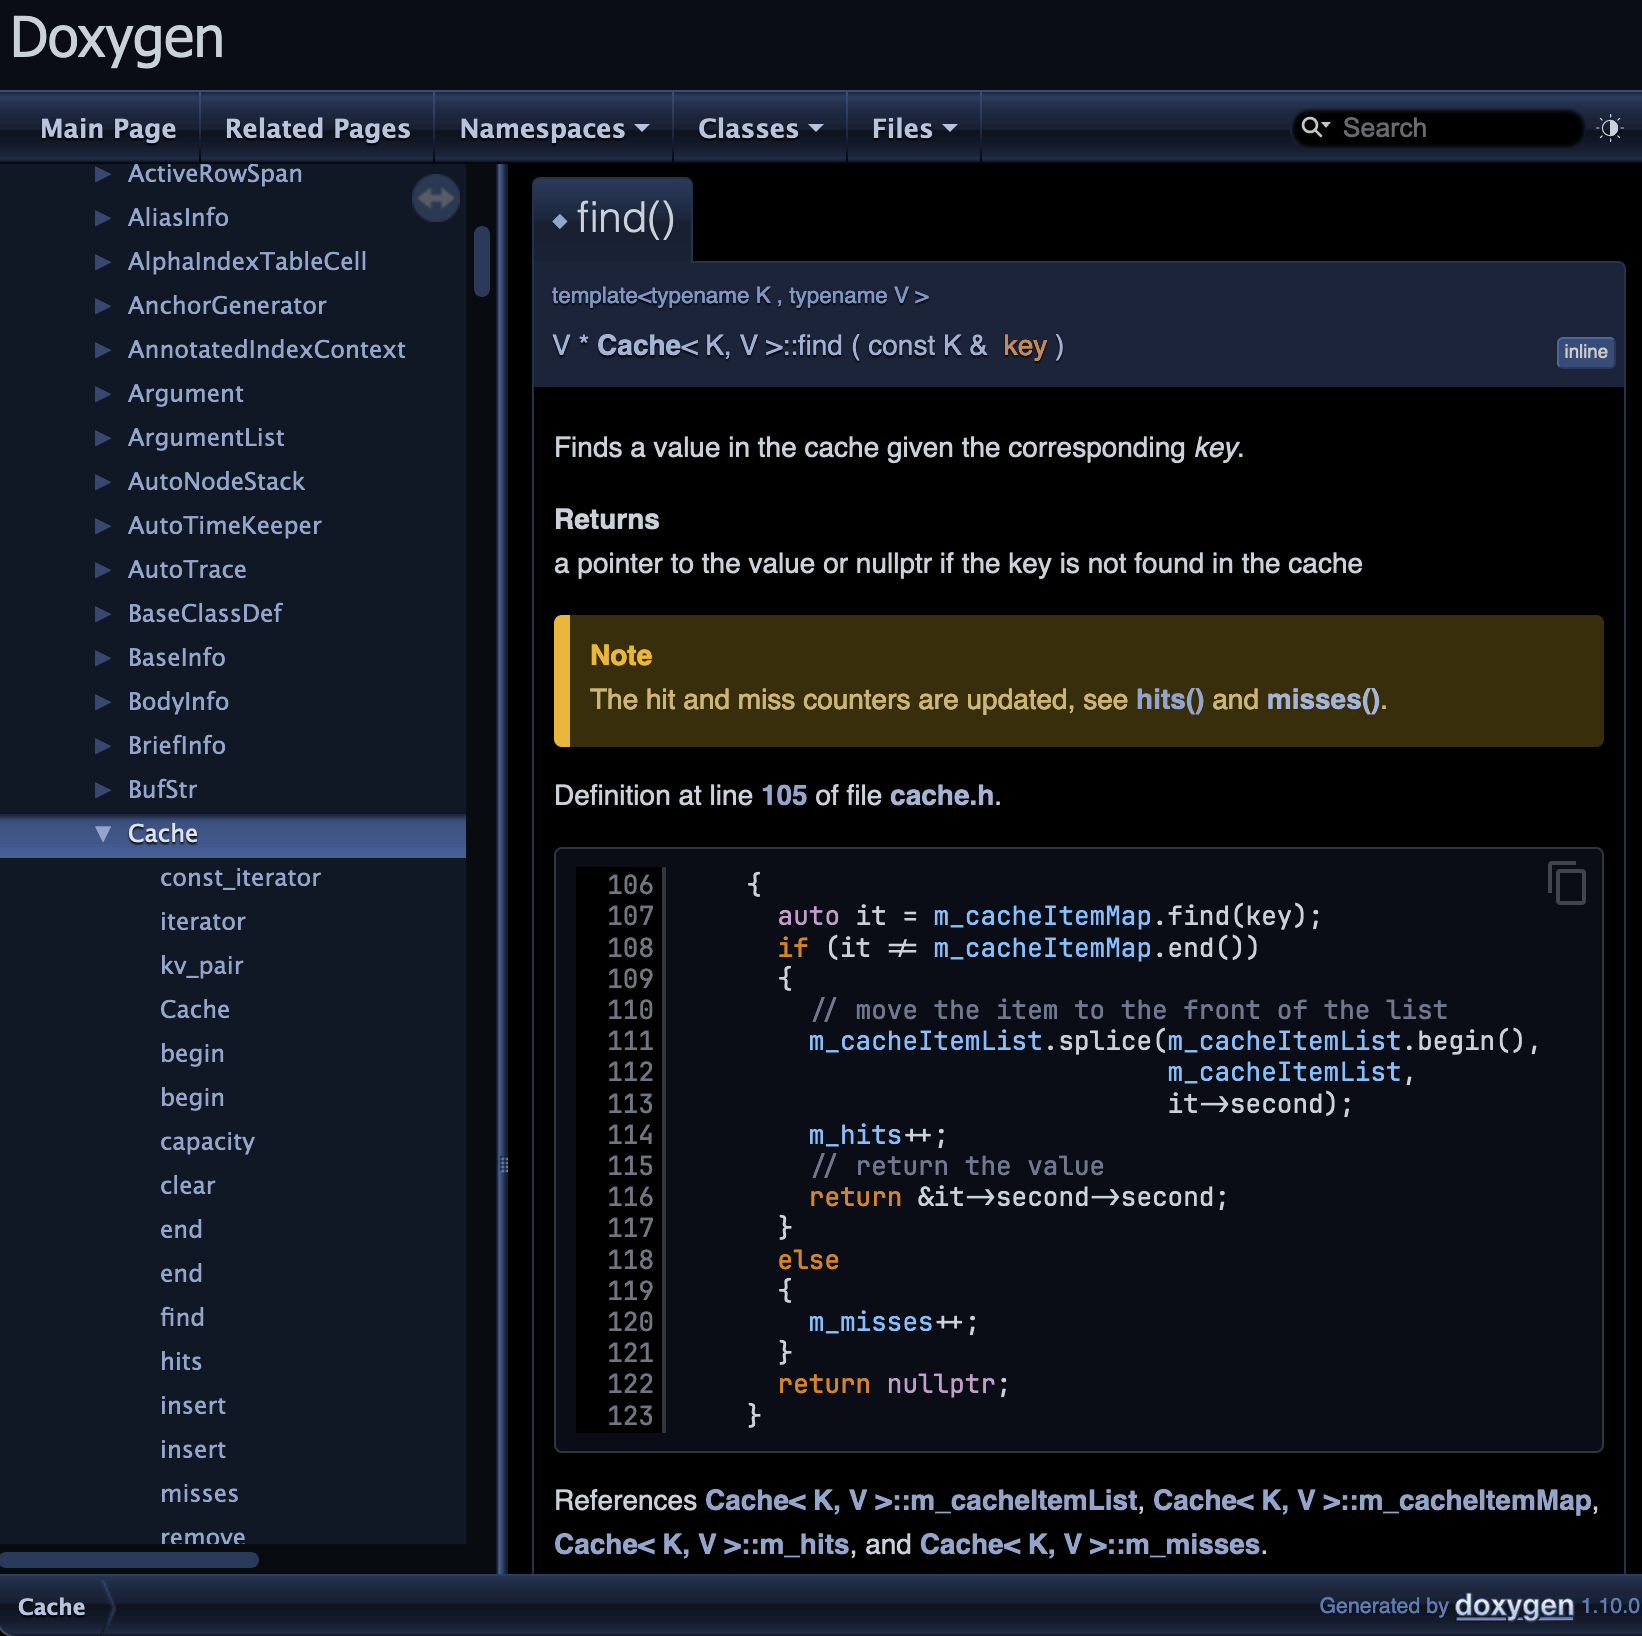Click the search magnifier icon
The width and height of the screenshot is (1642, 1636).
pyautogui.click(x=1314, y=127)
